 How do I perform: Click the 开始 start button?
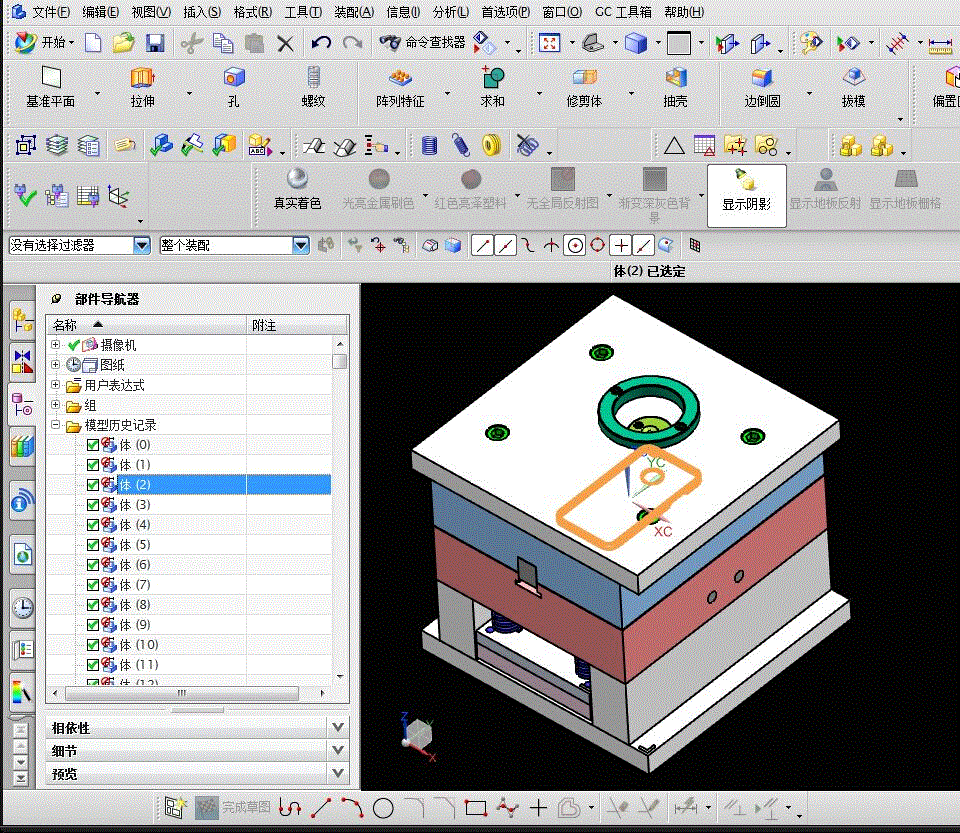pyautogui.click(x=44, y=42)
